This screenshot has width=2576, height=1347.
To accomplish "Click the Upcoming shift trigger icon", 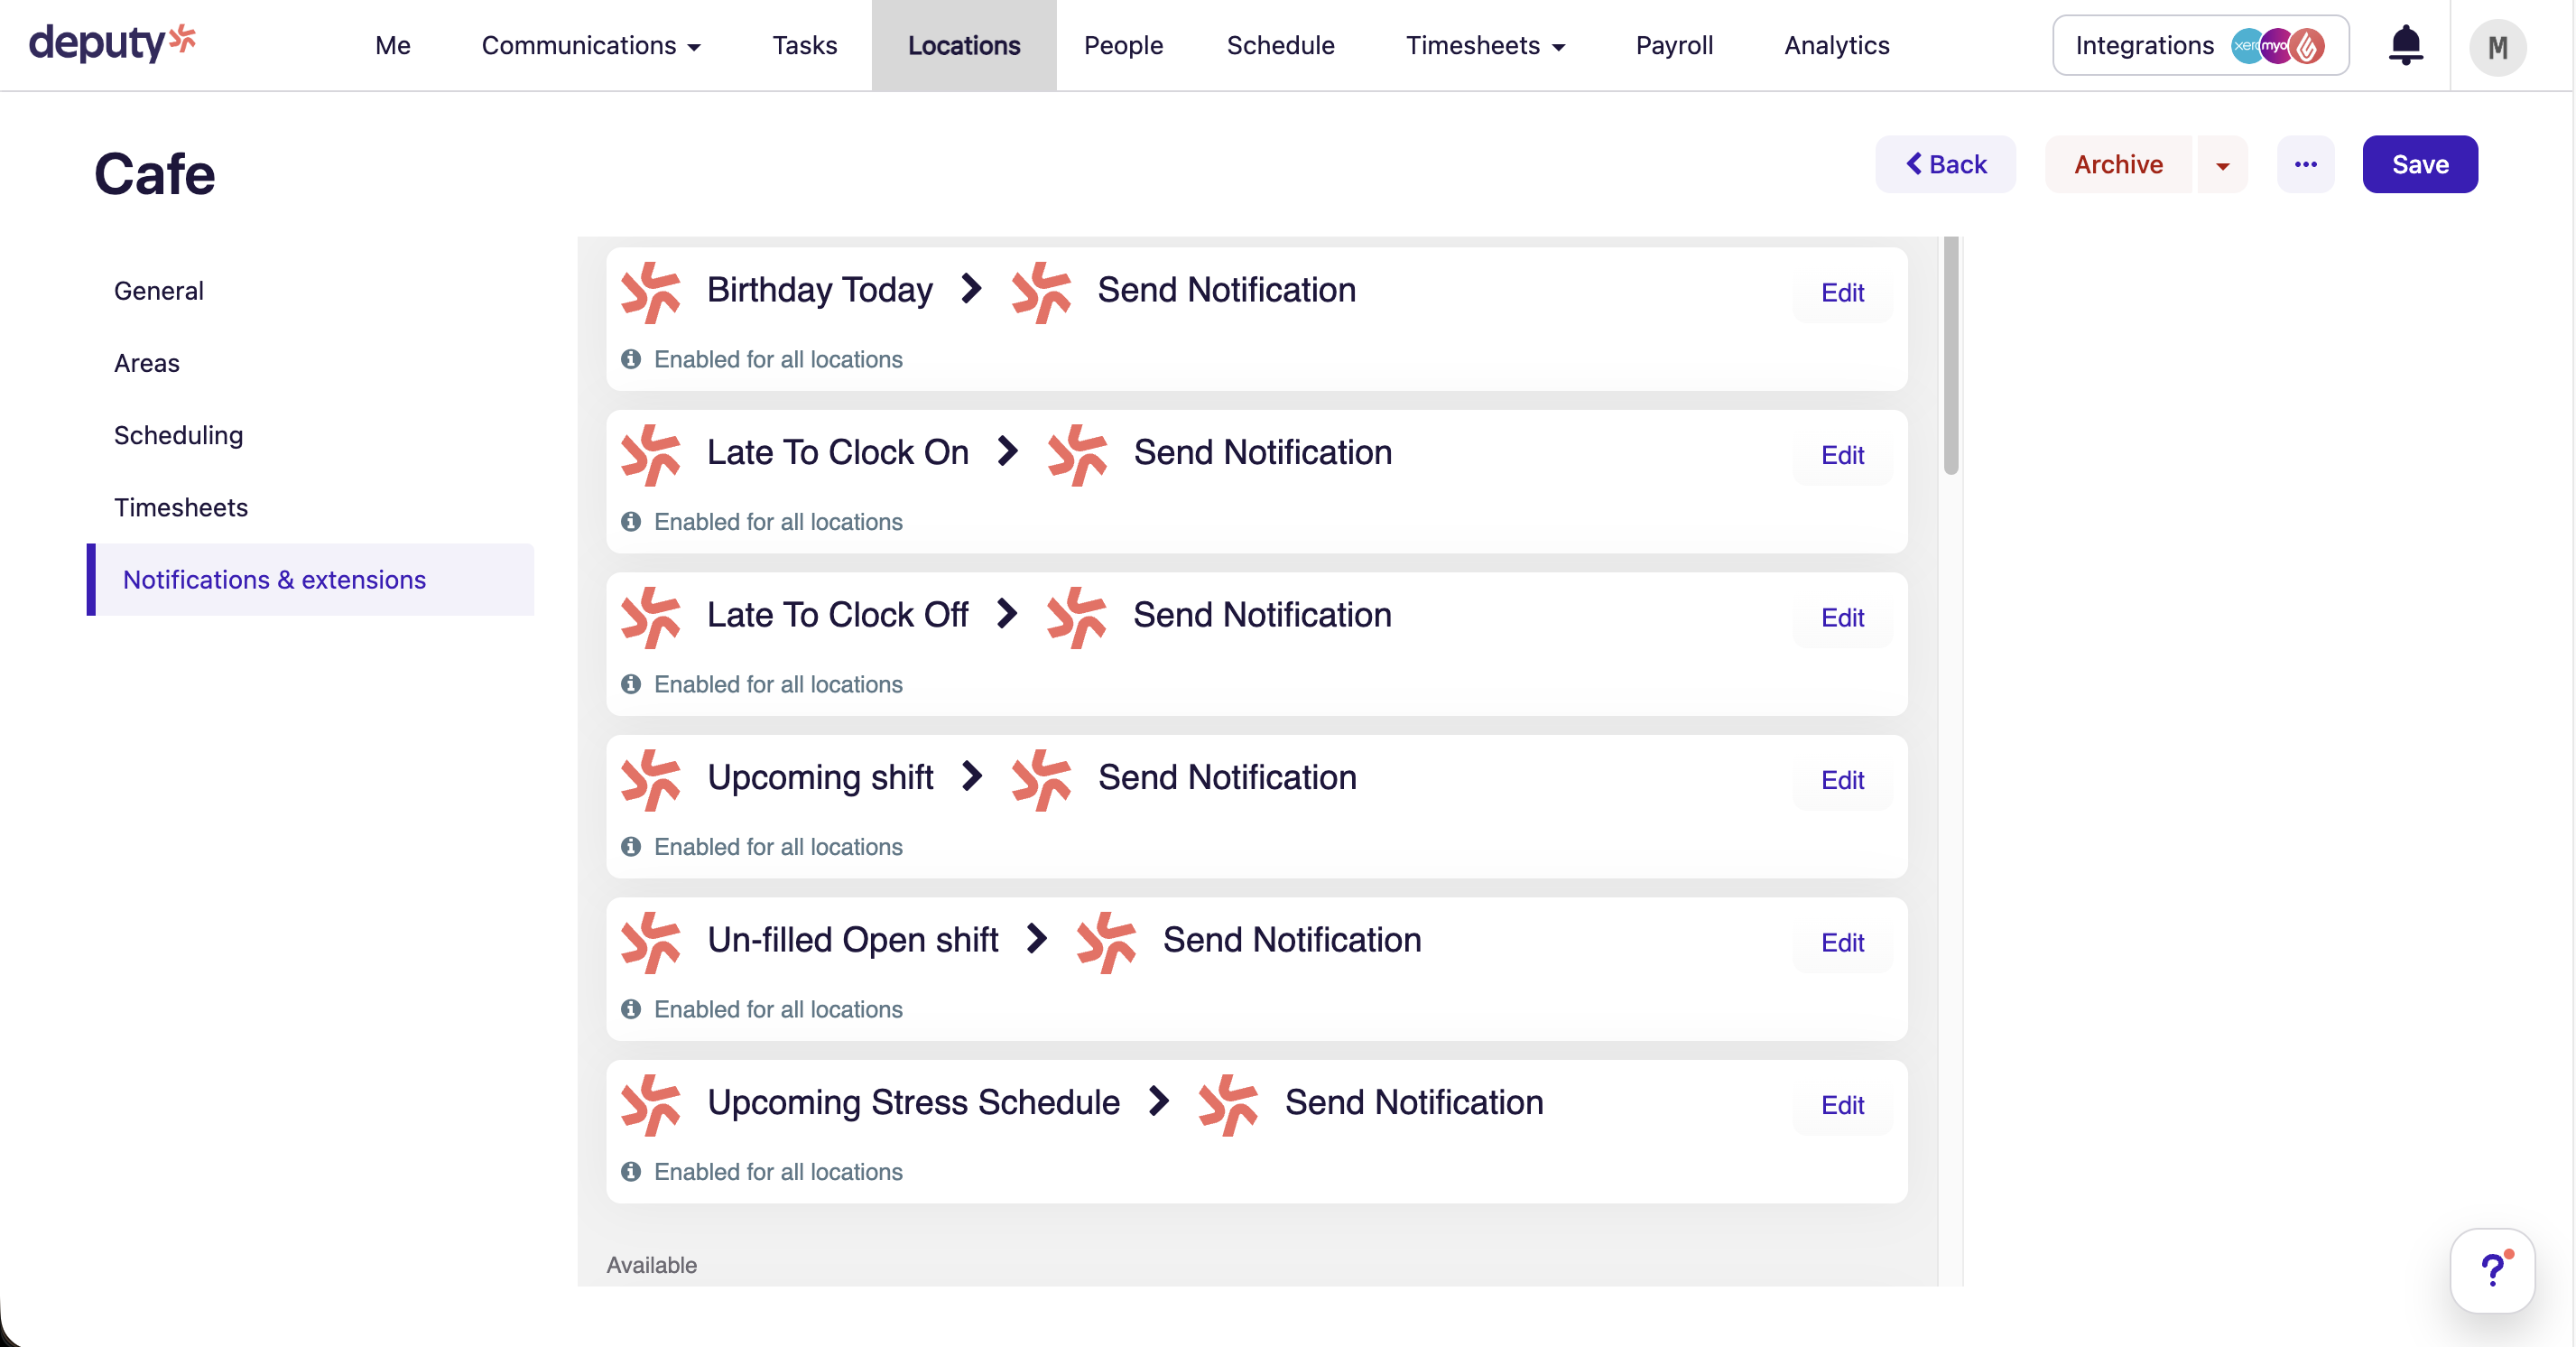I will (x=650, y=780).
